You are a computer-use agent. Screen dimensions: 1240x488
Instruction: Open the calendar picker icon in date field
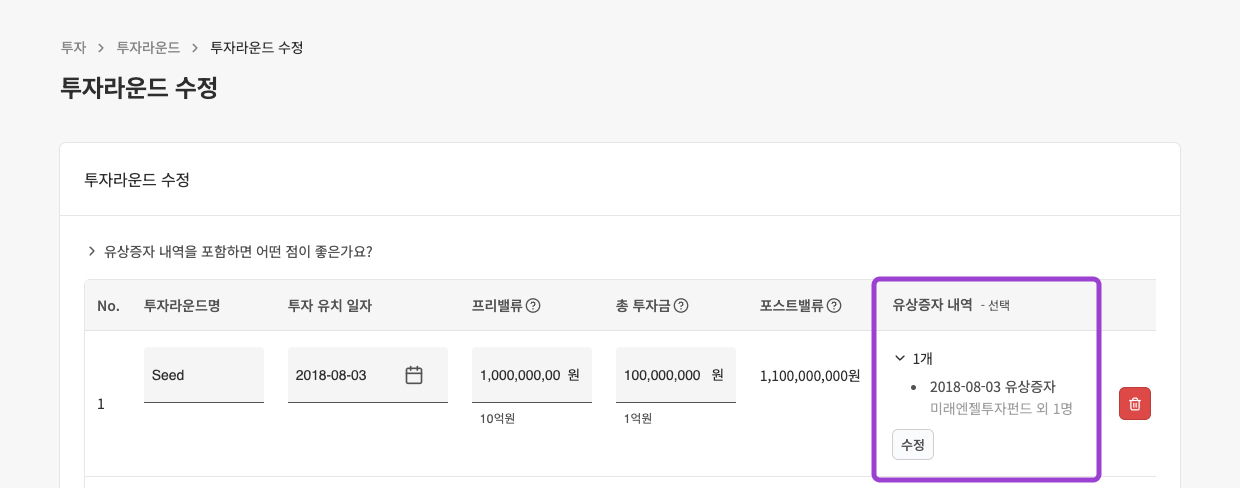(414, 375)
